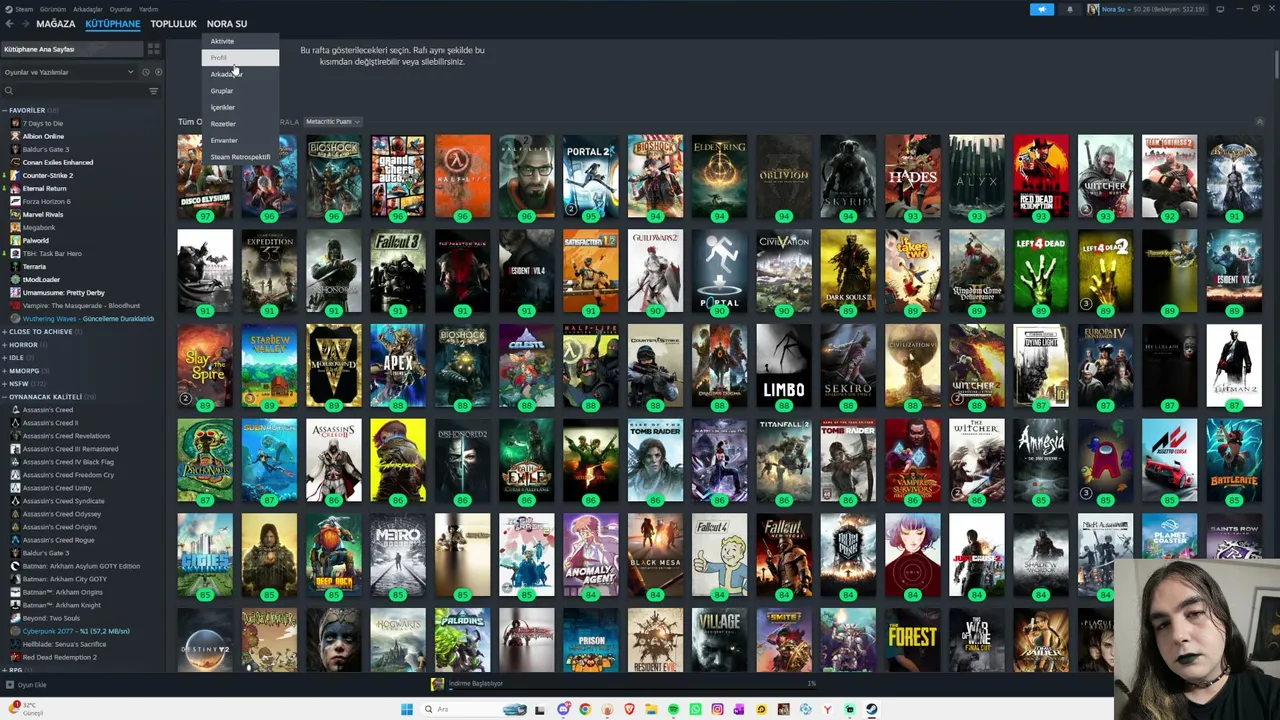The width and height of the screenshot is (1280, 720).
Task: Expand the MMORPG category
Action: [x=5, y=371]
